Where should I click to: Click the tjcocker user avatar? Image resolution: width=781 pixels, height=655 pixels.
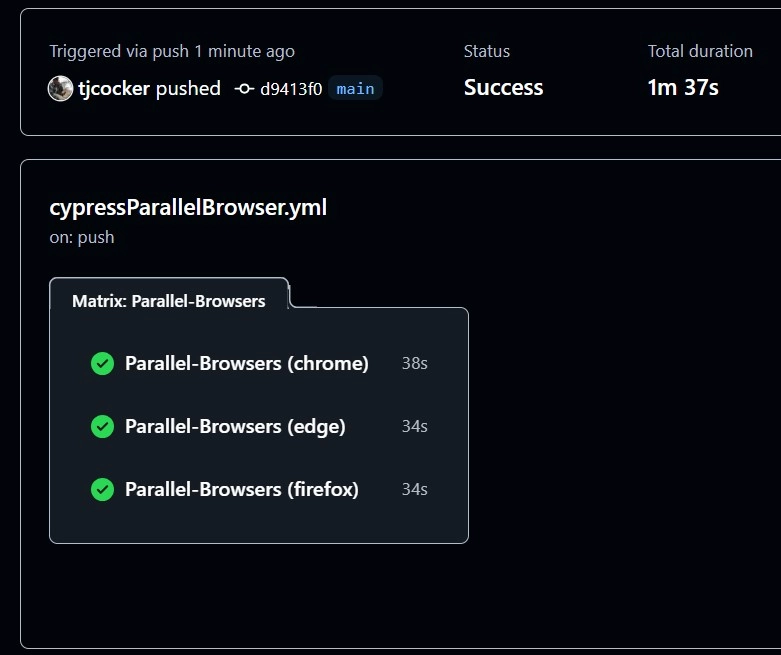60,88
